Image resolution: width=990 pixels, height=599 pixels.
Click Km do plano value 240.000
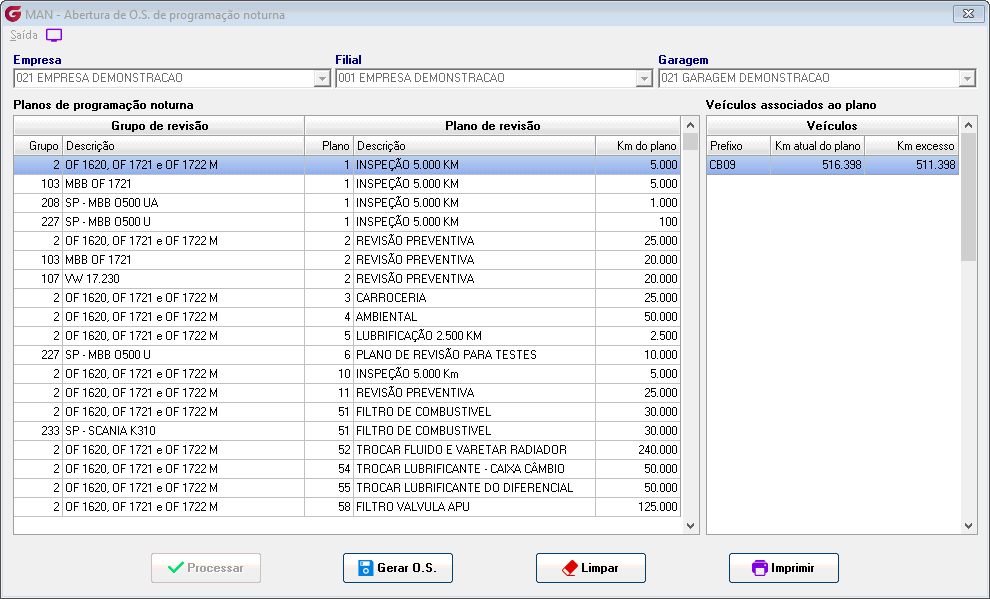pos(657,449)
